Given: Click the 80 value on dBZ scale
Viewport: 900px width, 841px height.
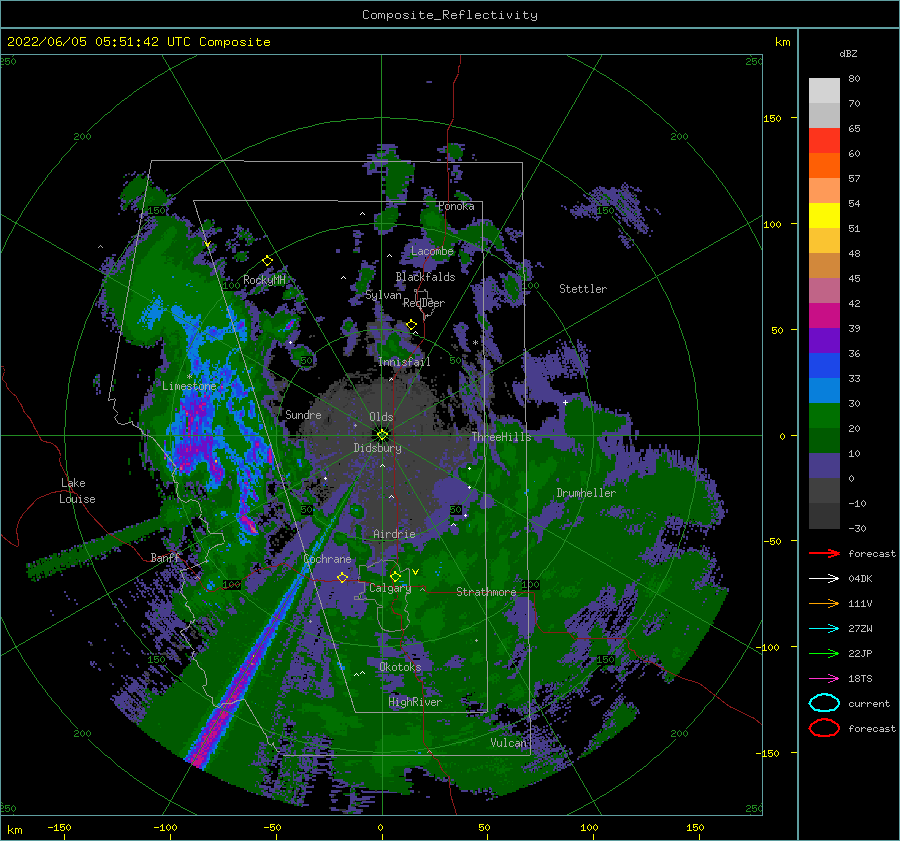Looking at the screenshot, I should pyautogui.click(x=854, y=79).
